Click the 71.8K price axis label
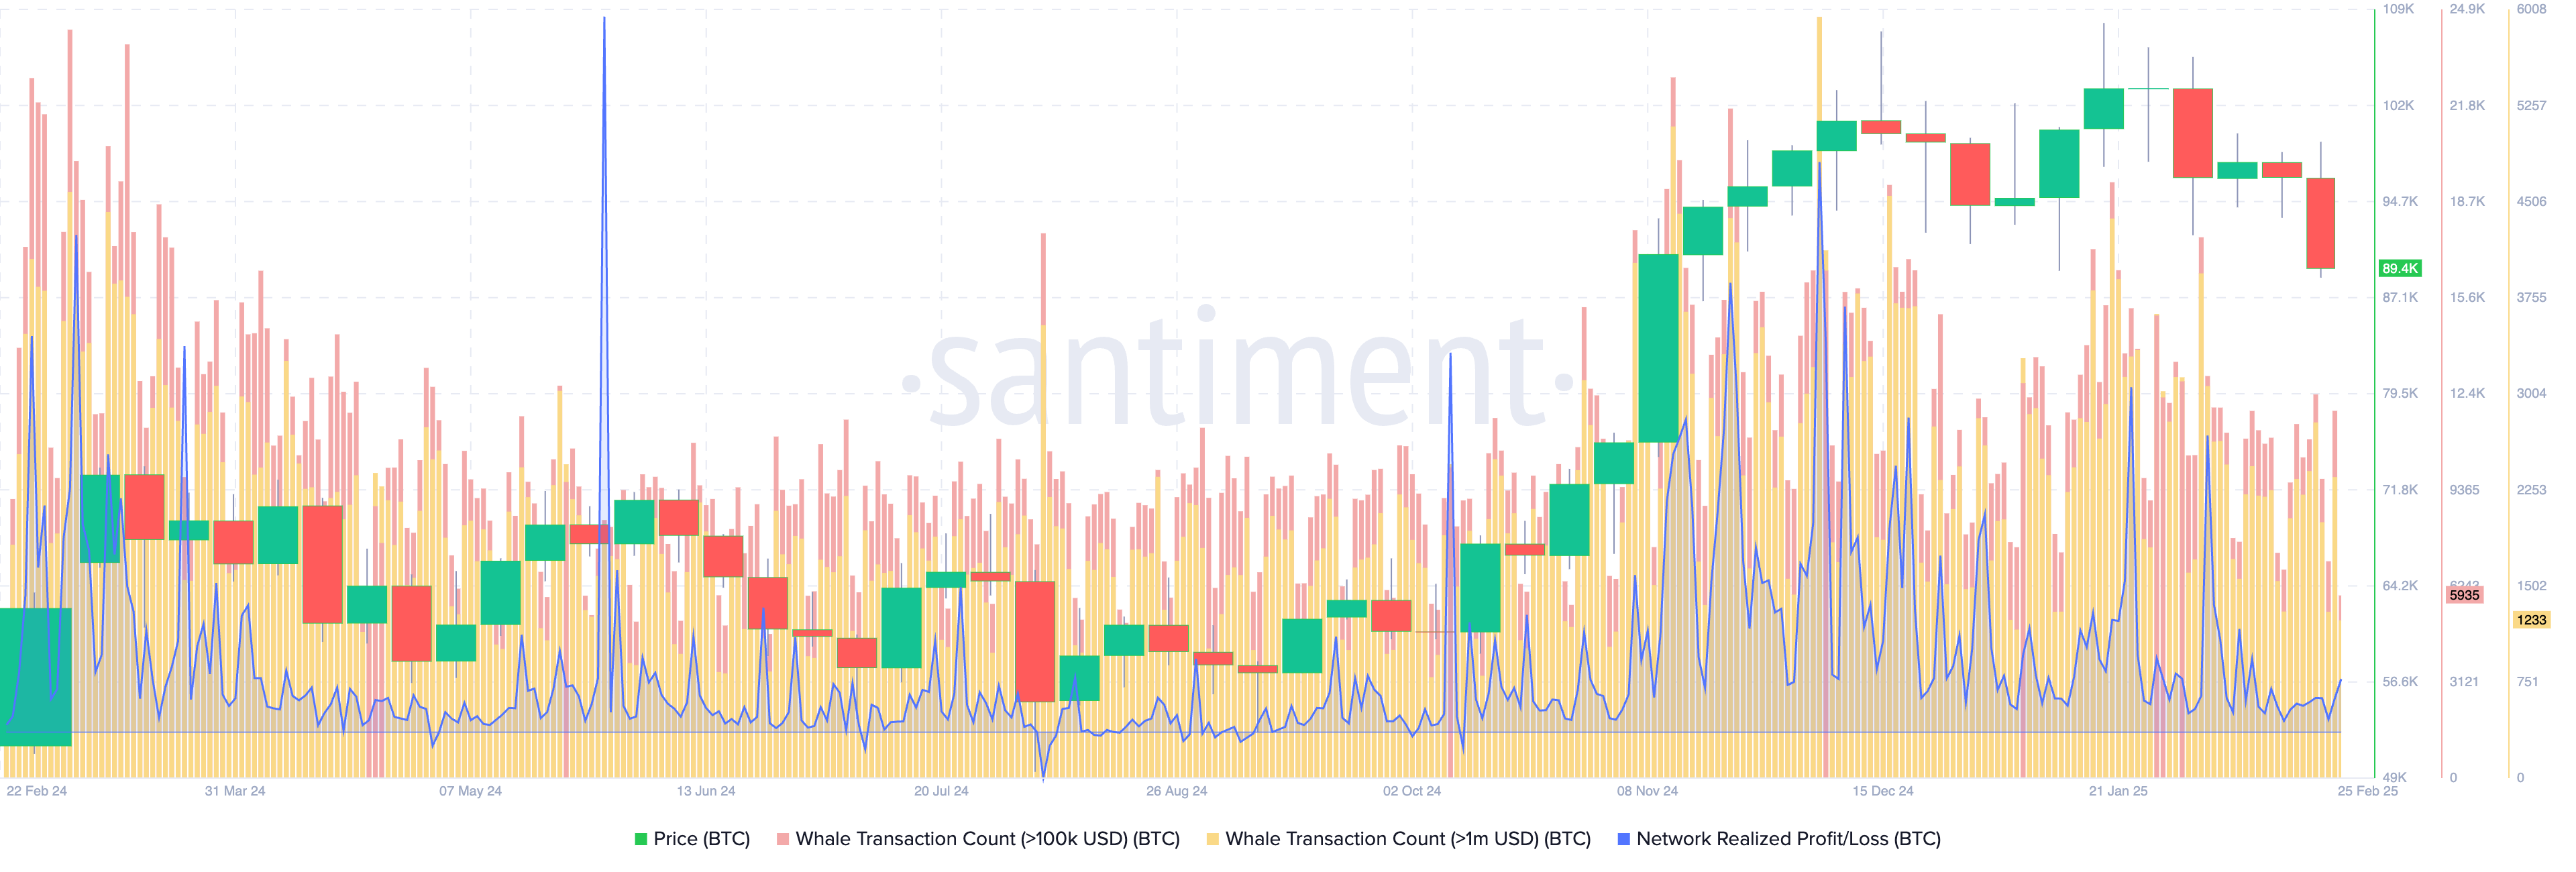The image size is (2576, 872). 2400,490
